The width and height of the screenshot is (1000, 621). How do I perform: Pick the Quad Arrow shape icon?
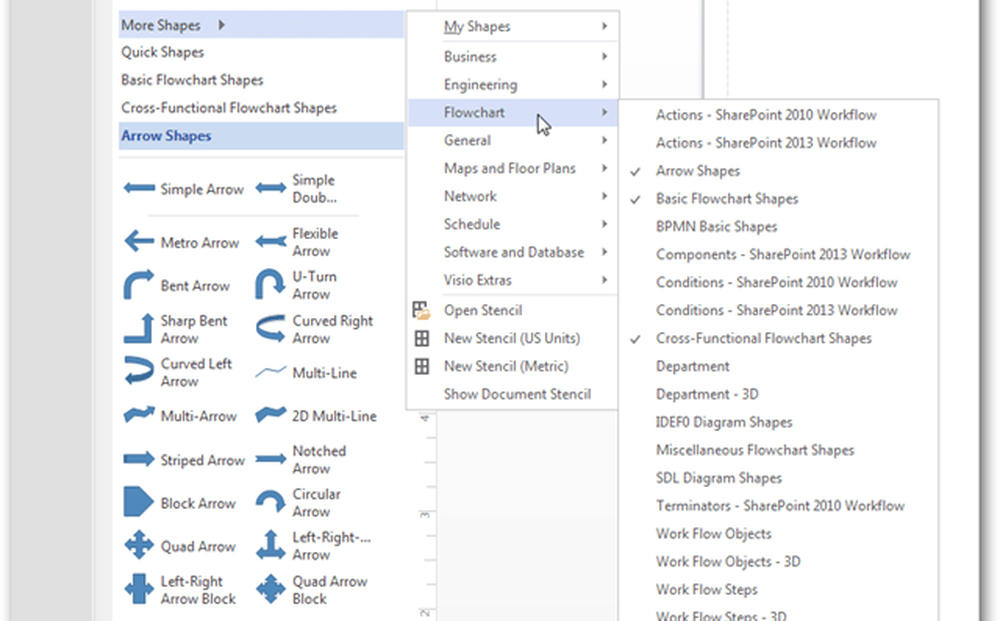[x=139, y=546]
